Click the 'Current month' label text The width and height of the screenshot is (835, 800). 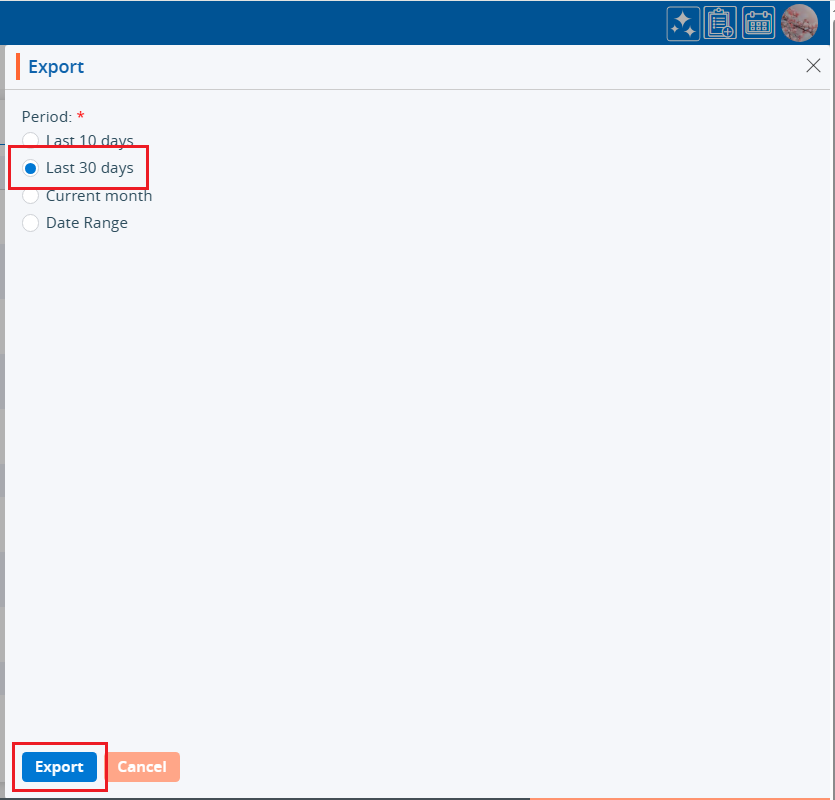click(x=99, y=196)
